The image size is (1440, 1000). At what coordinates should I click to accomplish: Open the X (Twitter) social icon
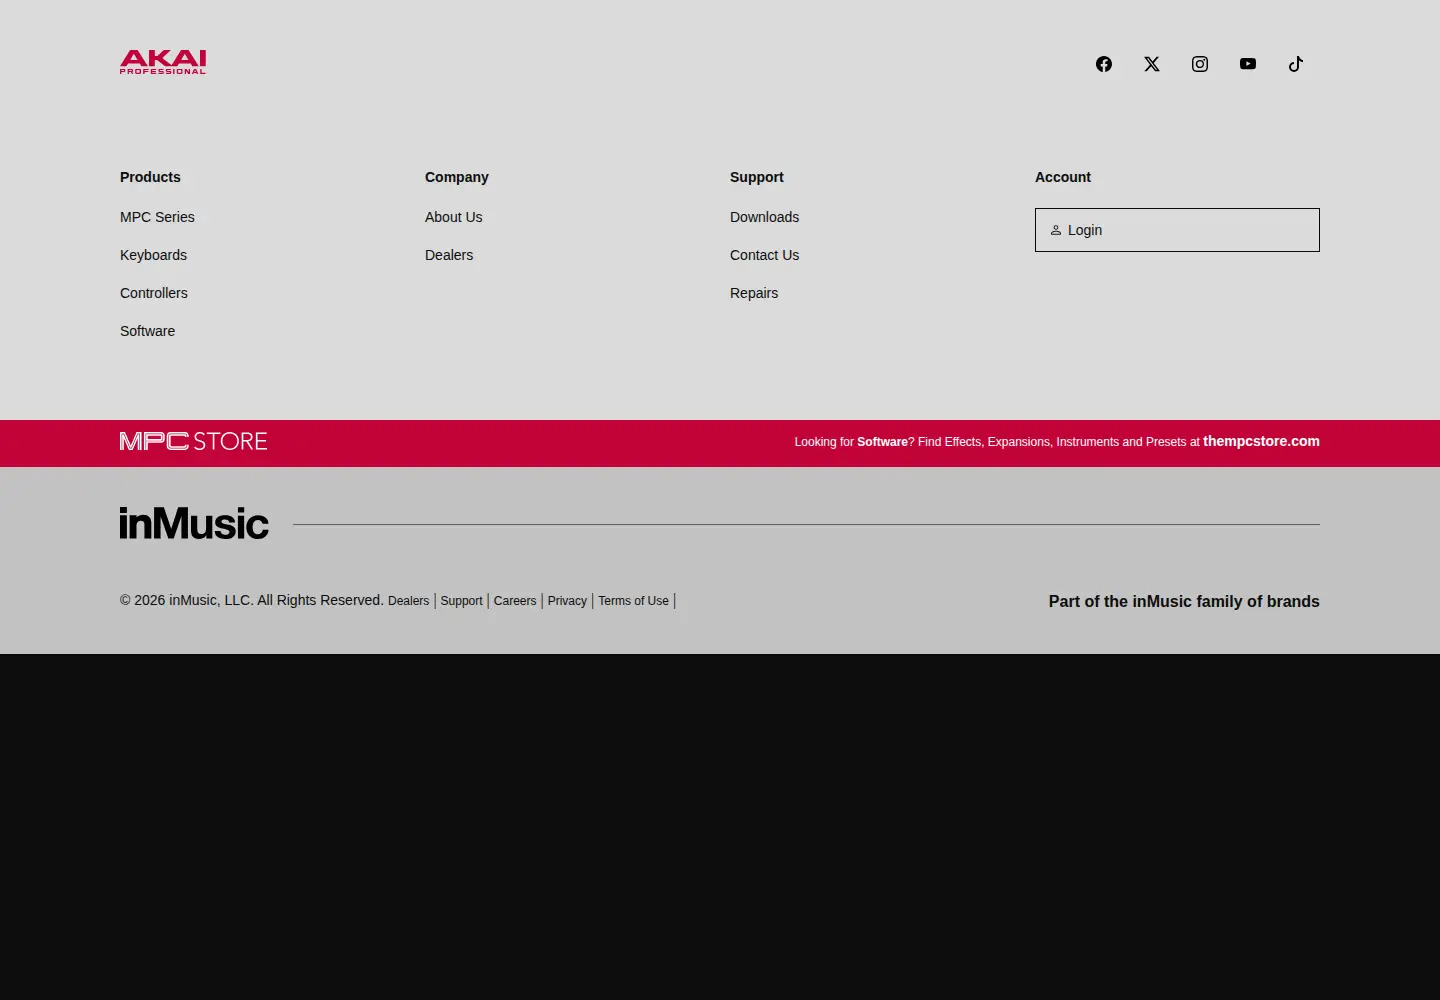1152,64
